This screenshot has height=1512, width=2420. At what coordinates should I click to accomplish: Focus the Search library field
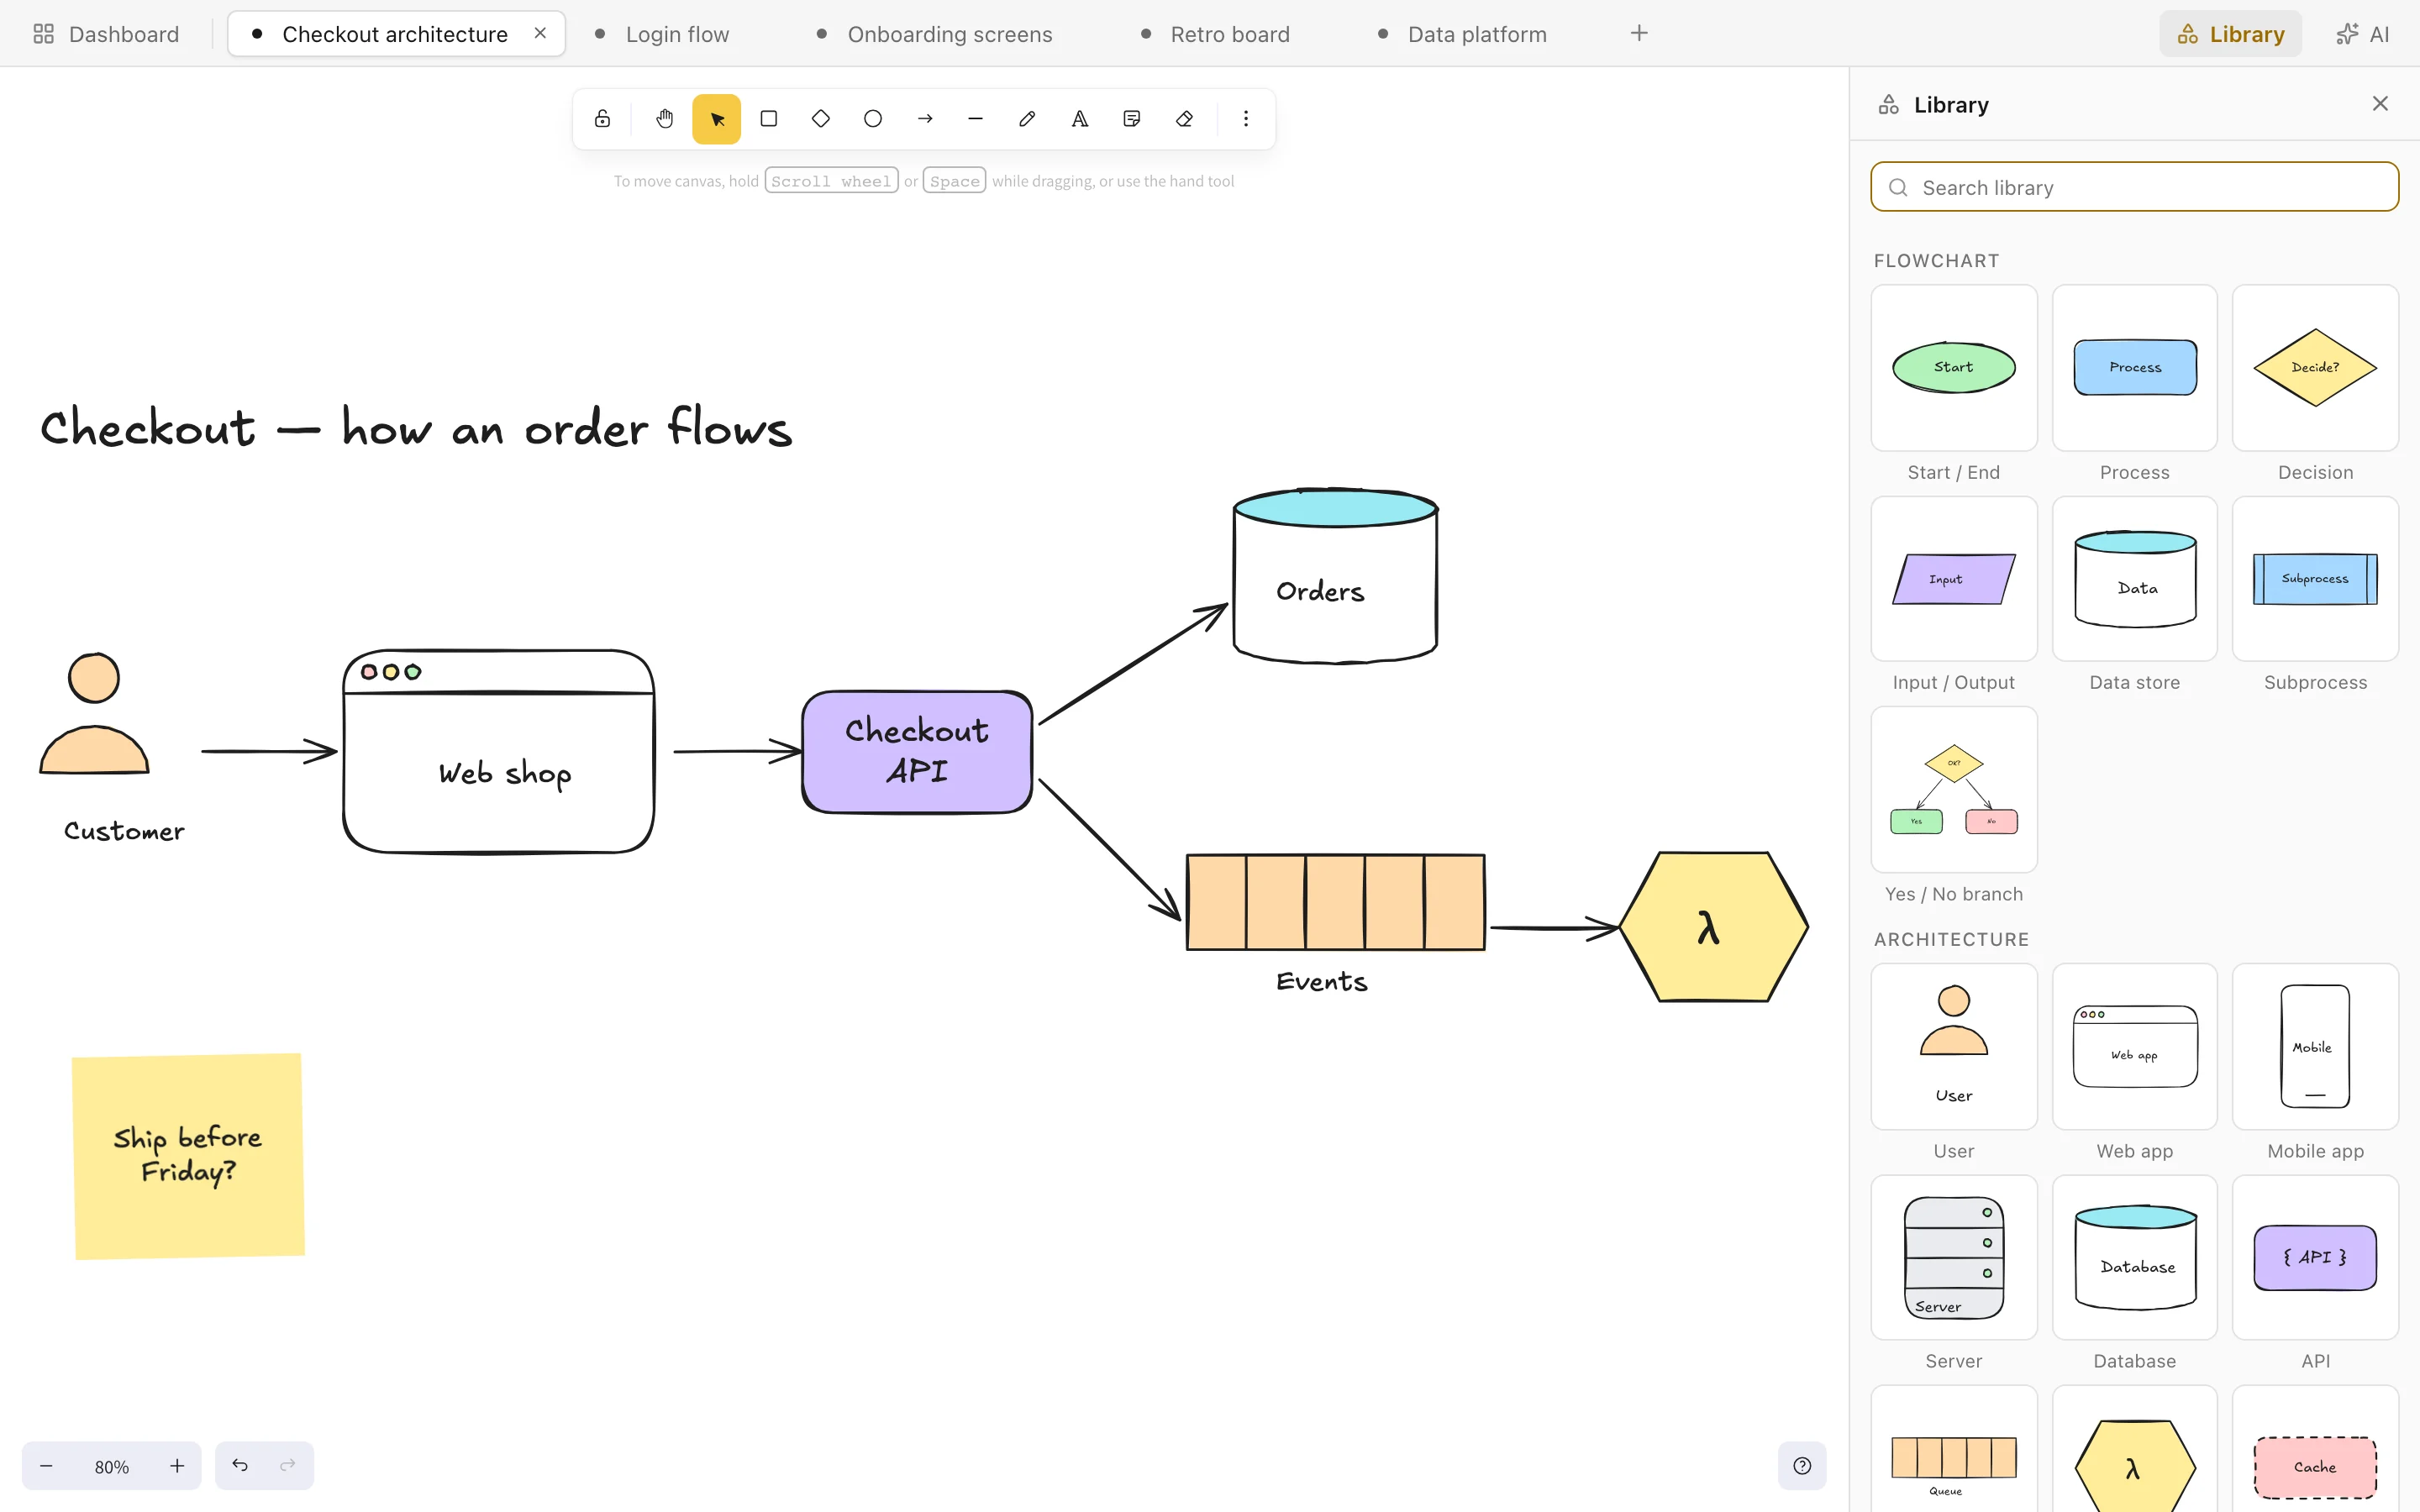click(x=2134, y=187)
